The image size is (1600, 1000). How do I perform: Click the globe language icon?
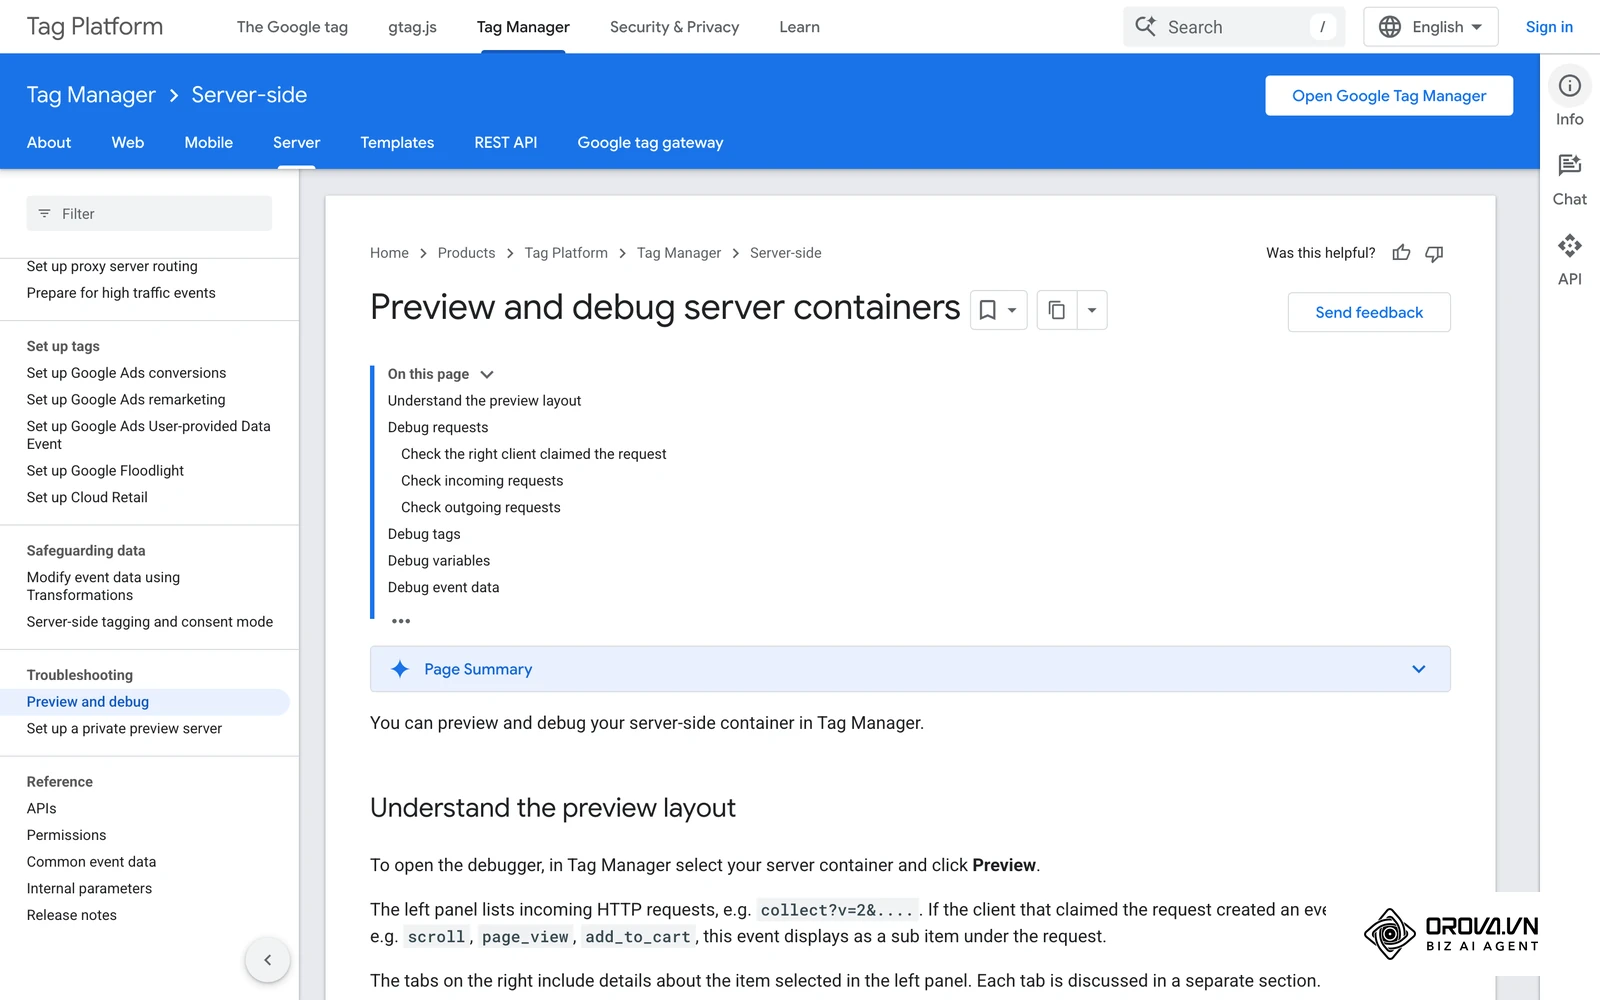click(x=1390, y=27)
